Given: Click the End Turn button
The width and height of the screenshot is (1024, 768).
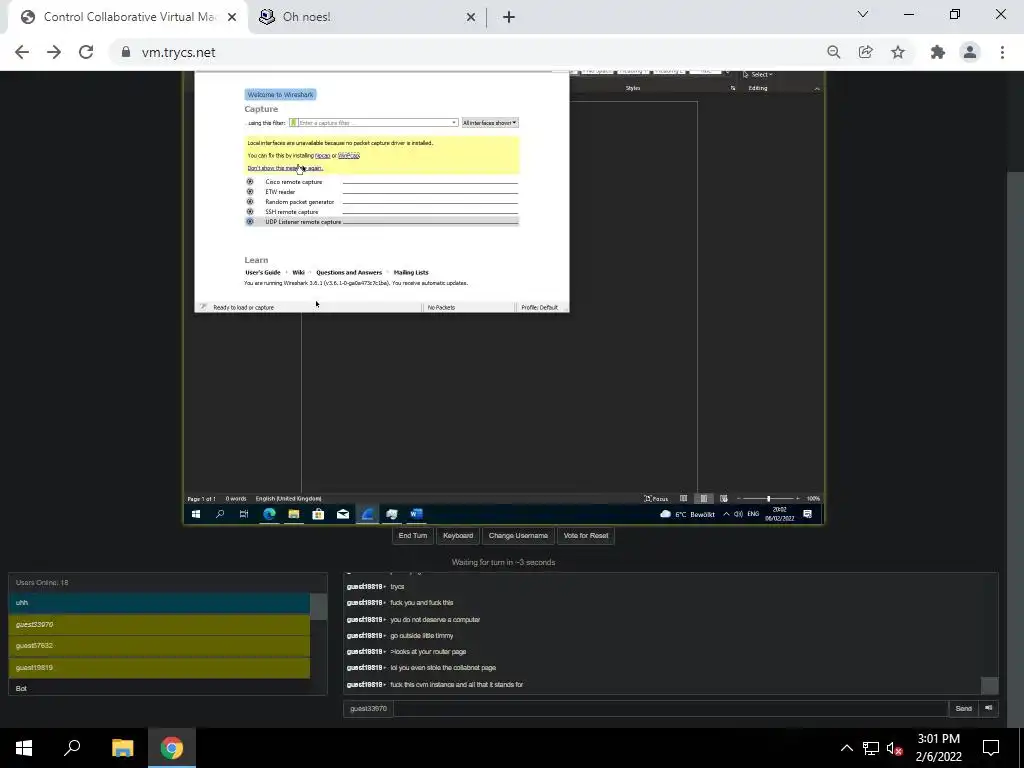Looking at the screenshot, I should click(413, 536).
